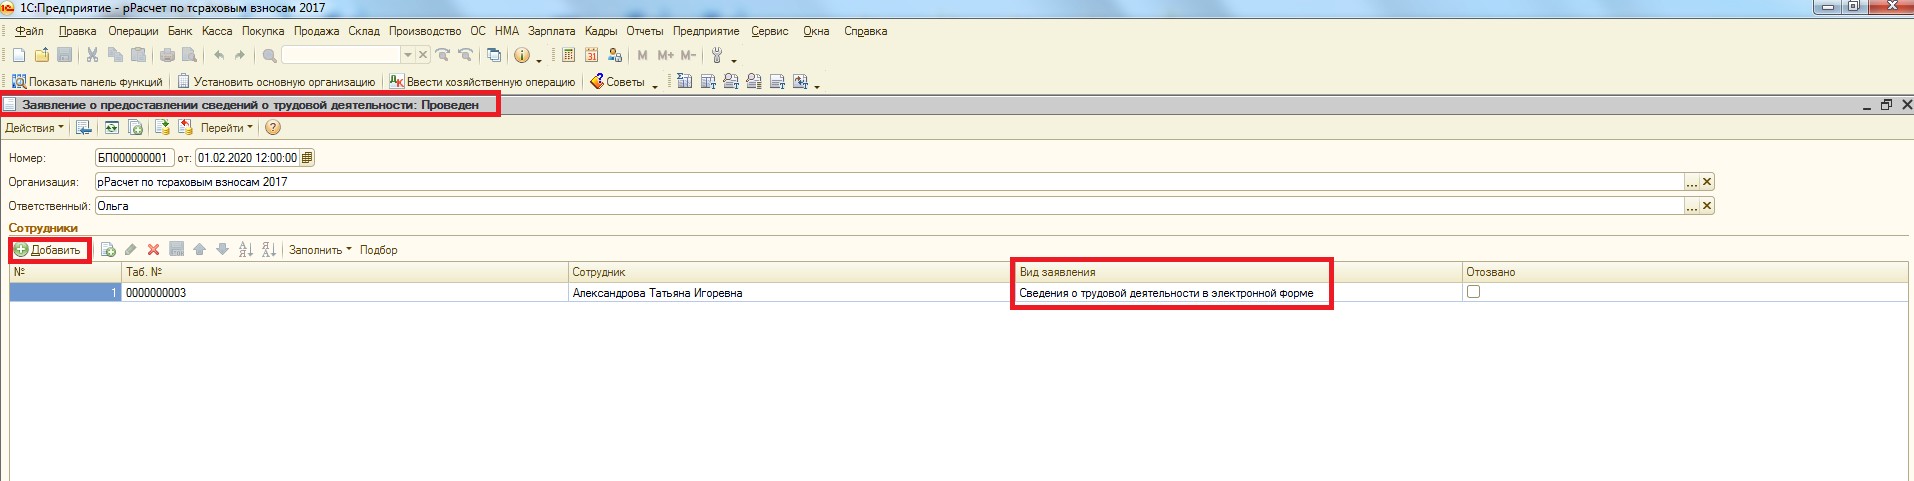Screen dimensions: 1914x481
Task: Sort employees ascending icon
Action: pos(246,250)
